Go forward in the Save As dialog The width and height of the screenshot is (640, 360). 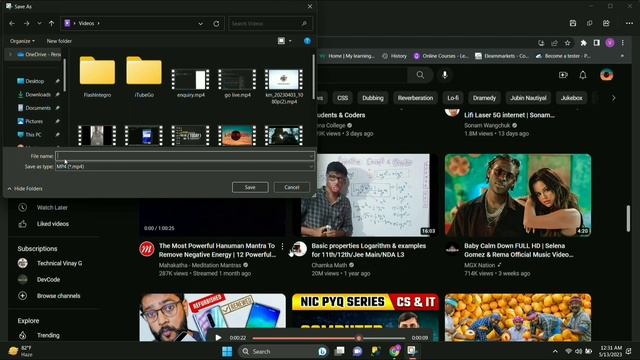[x=27, y=24]
